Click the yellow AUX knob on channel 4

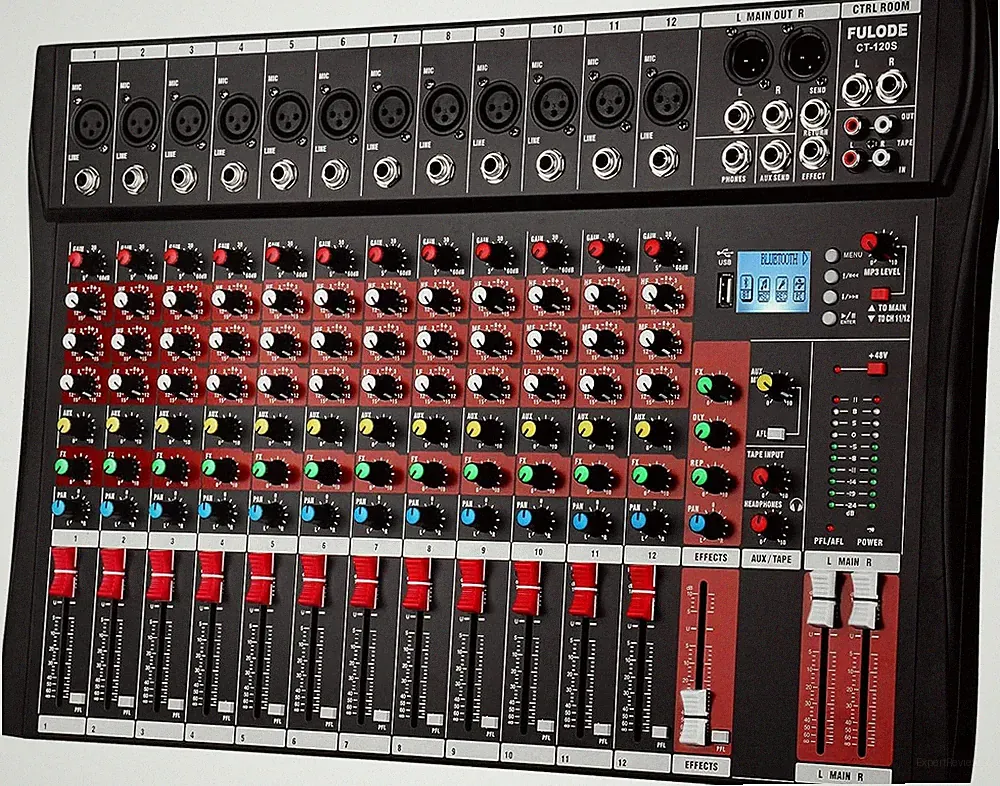[217, 428]
